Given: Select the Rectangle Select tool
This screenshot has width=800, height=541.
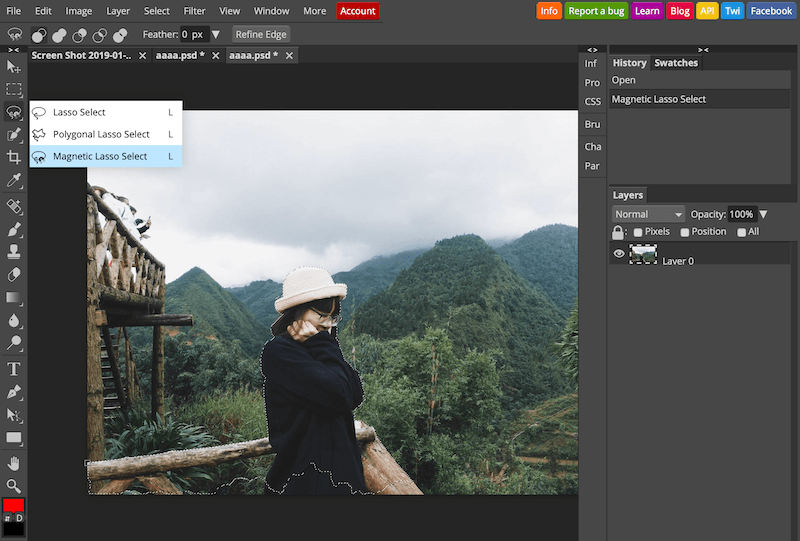Looking at the screenshot, I should [x=14, y=89].
